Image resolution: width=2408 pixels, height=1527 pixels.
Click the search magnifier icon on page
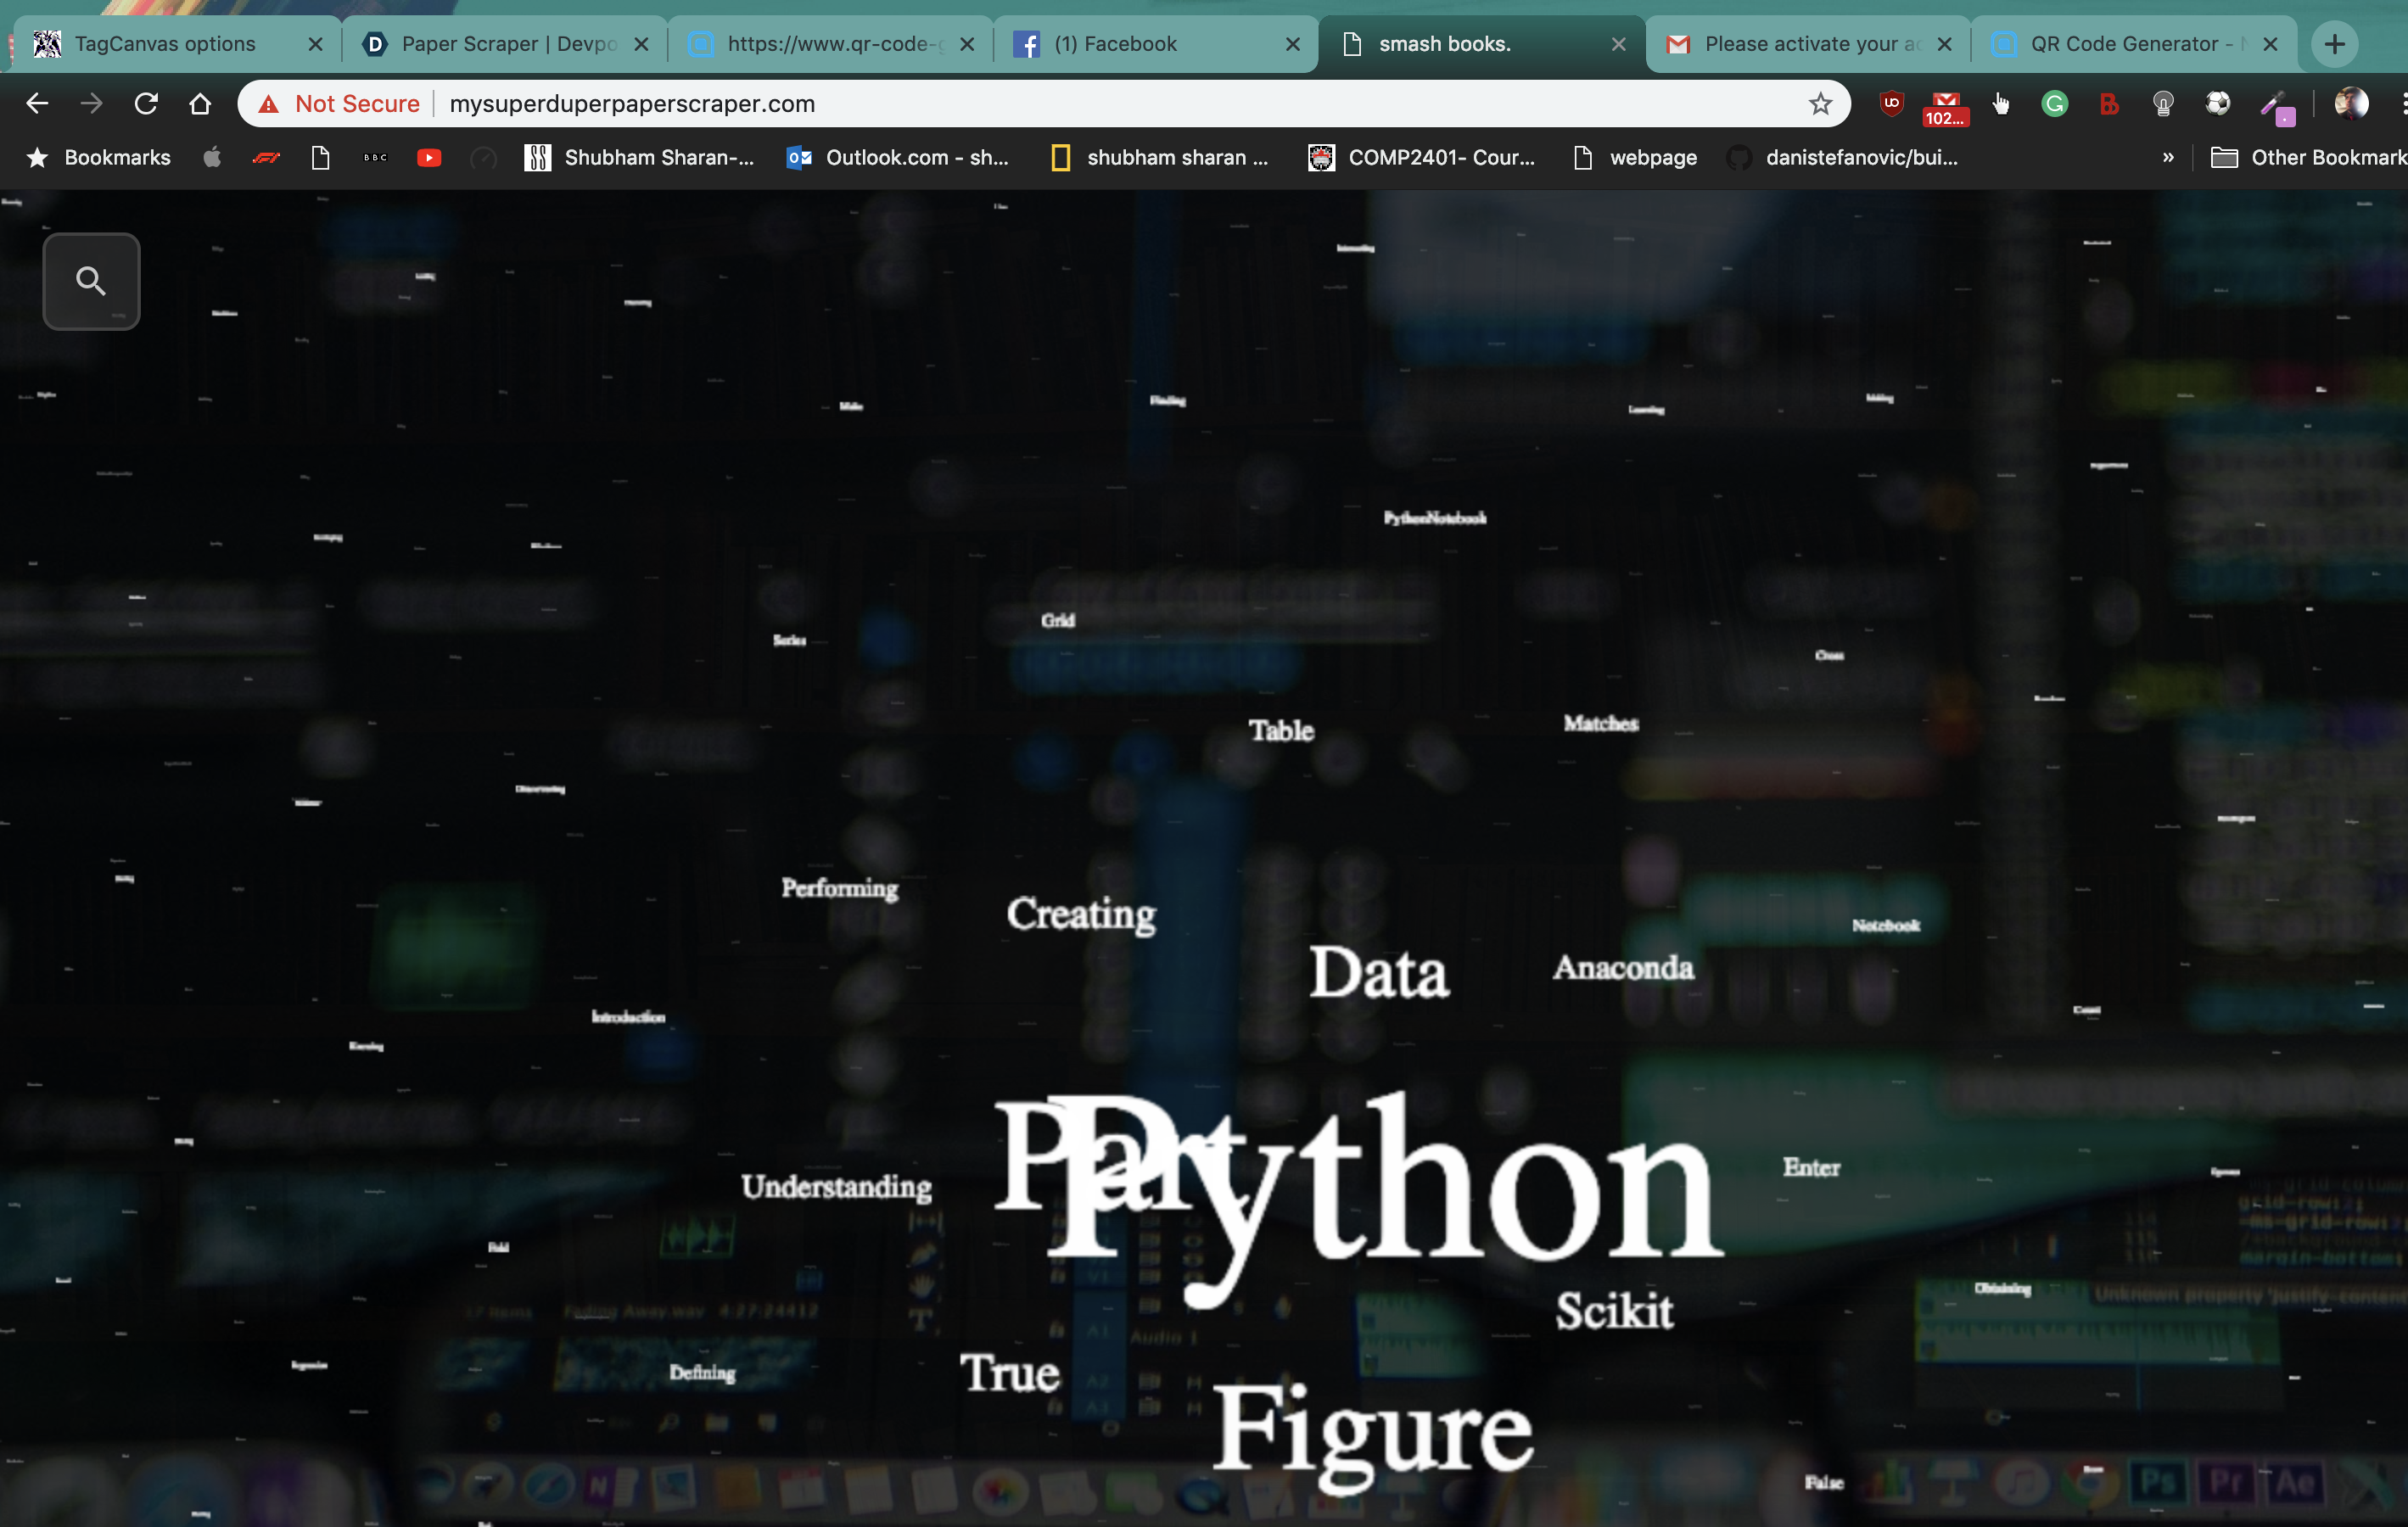[x=91, y=281]
